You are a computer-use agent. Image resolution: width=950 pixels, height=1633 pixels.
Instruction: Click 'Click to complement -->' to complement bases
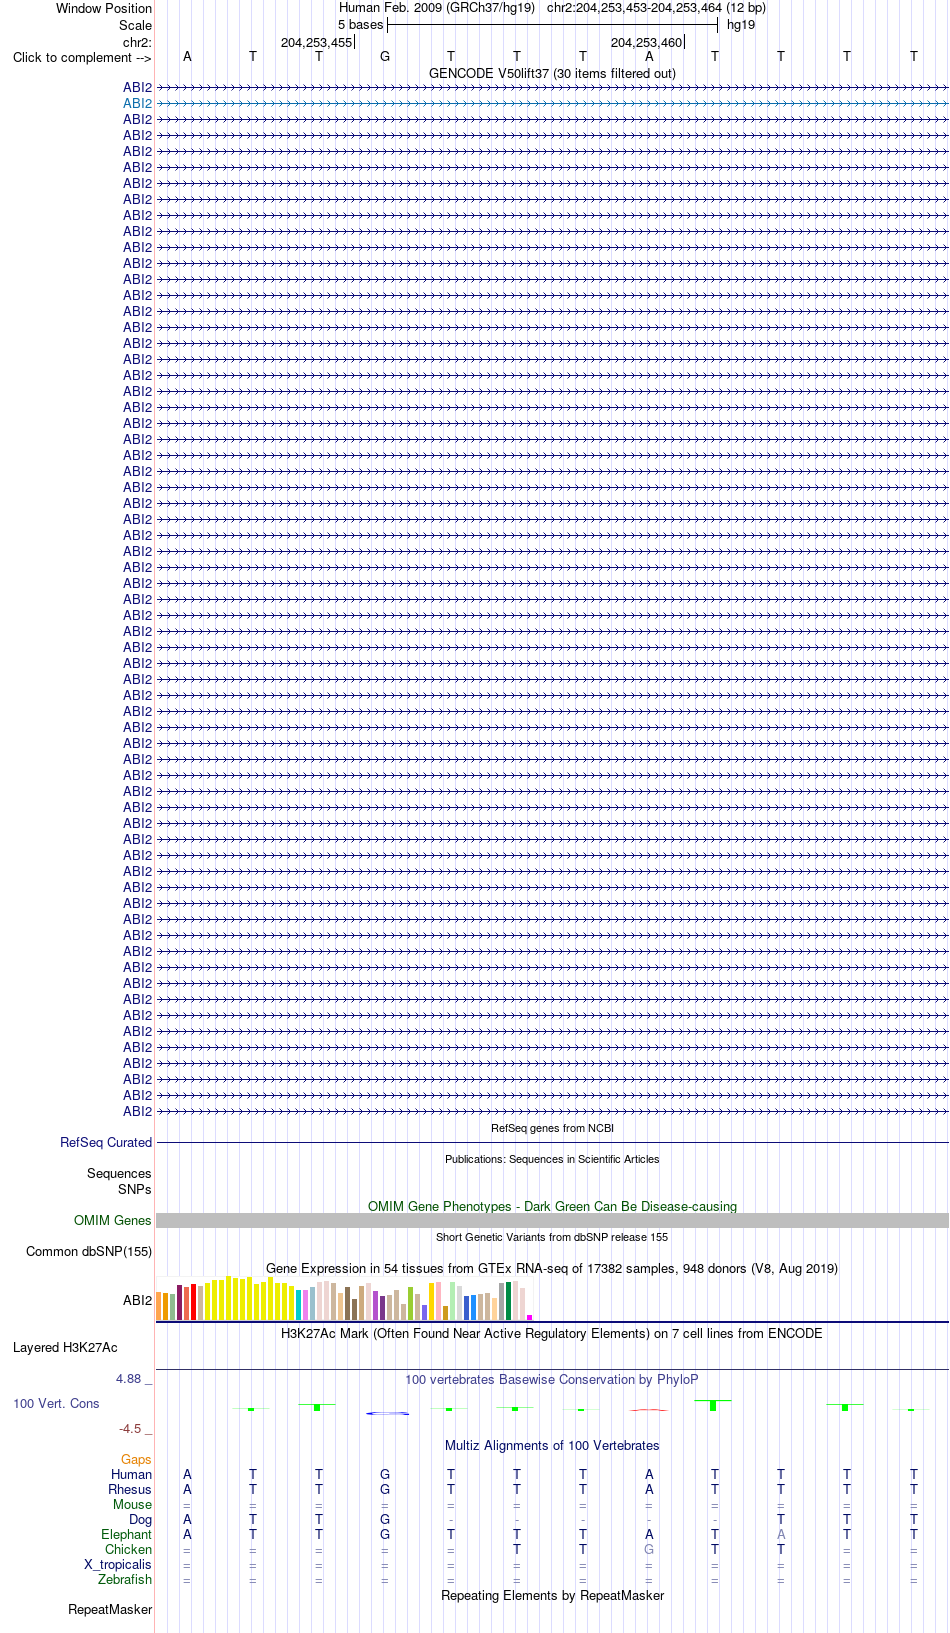pos(82,57)
